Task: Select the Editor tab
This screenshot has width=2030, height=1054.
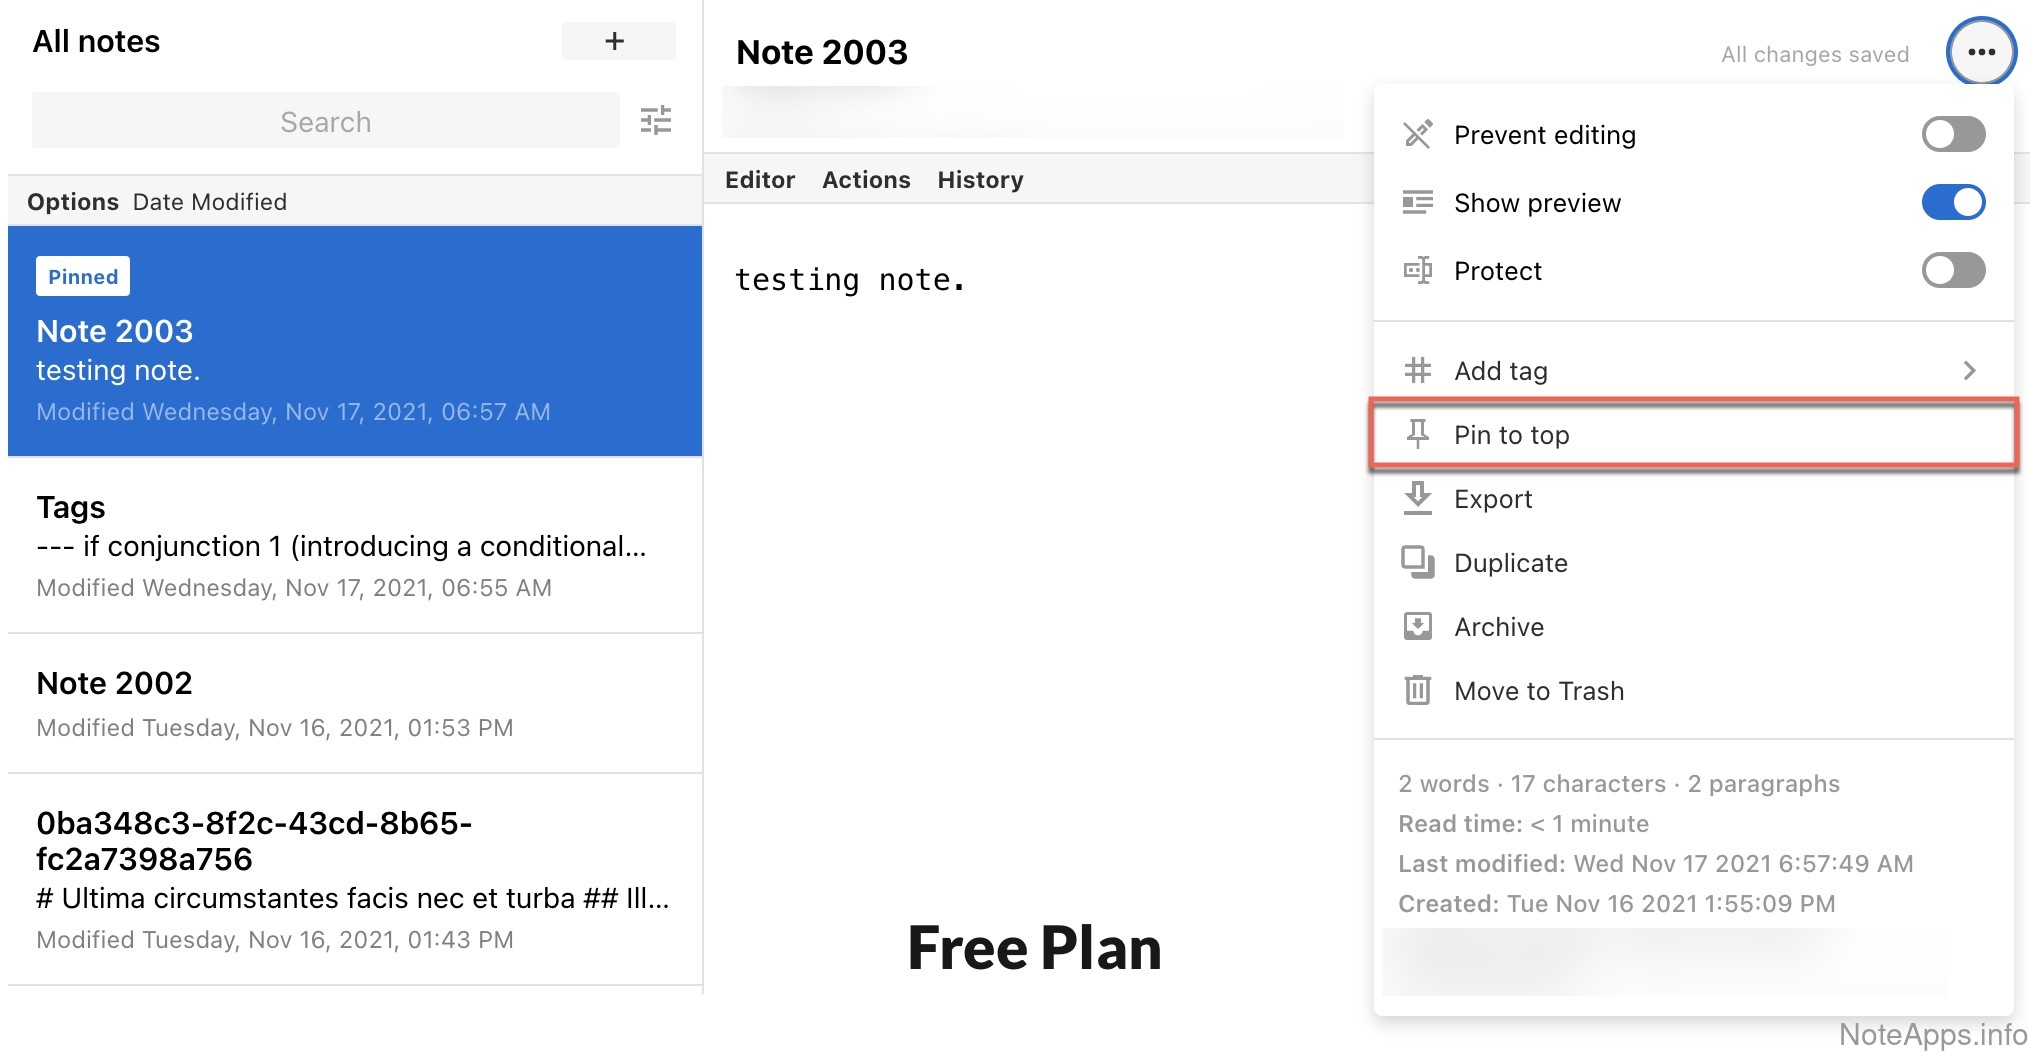Action: click(x=760, y=180)
